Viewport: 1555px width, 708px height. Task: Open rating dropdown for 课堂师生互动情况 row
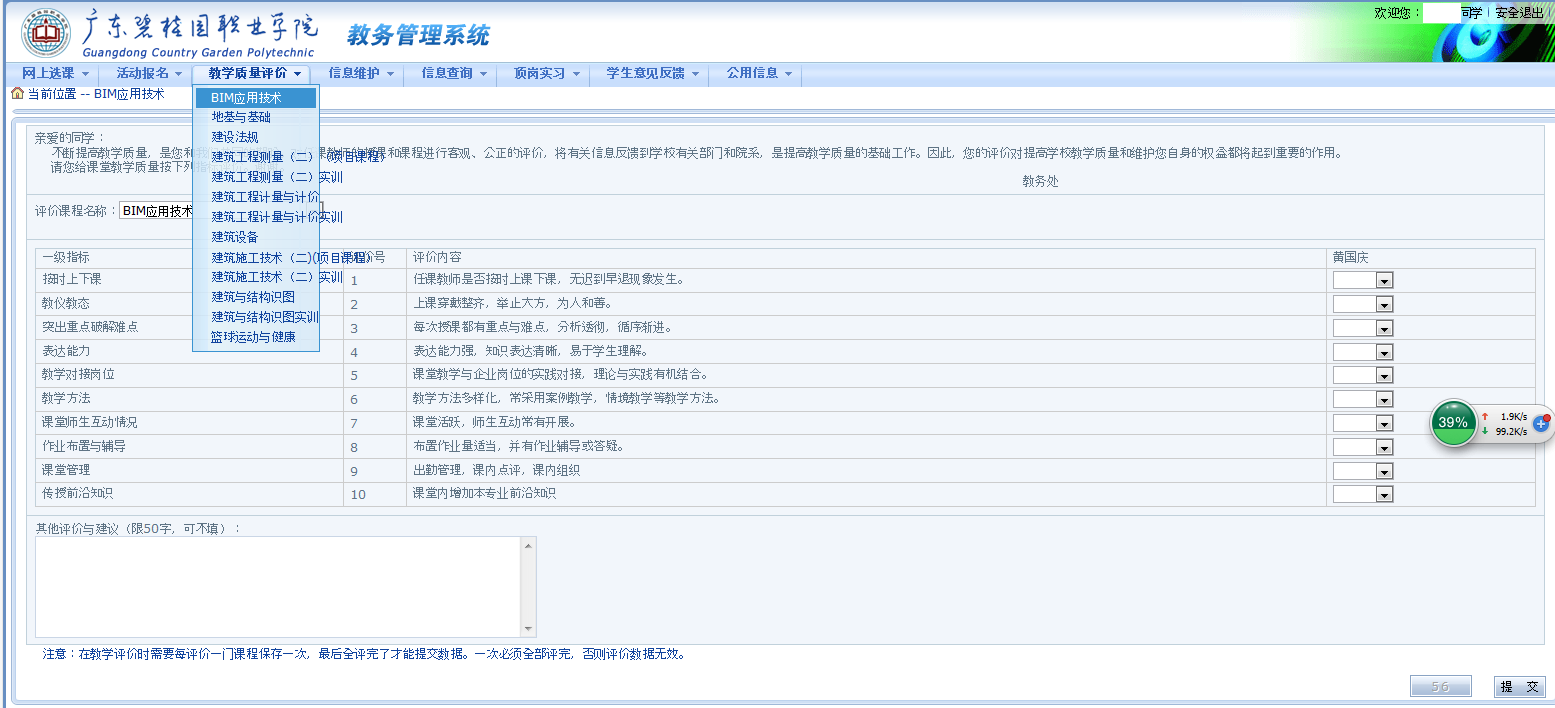pyautogui.click(x=1363, y=423)
